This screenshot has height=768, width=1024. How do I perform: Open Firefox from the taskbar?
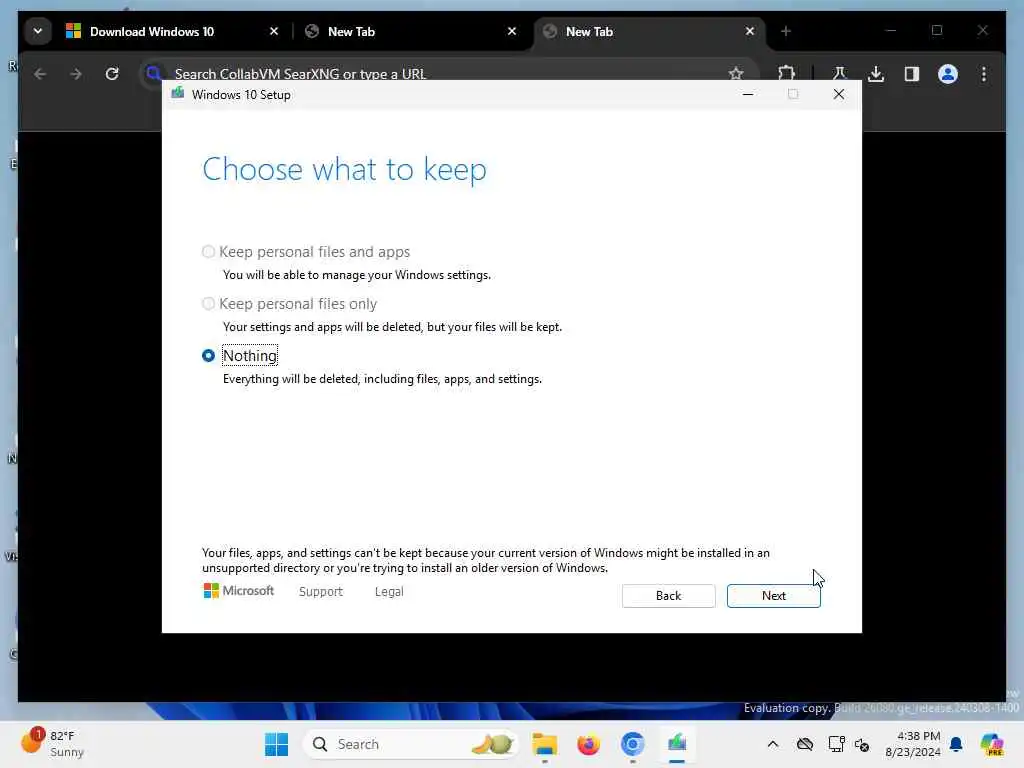point(588,744)
